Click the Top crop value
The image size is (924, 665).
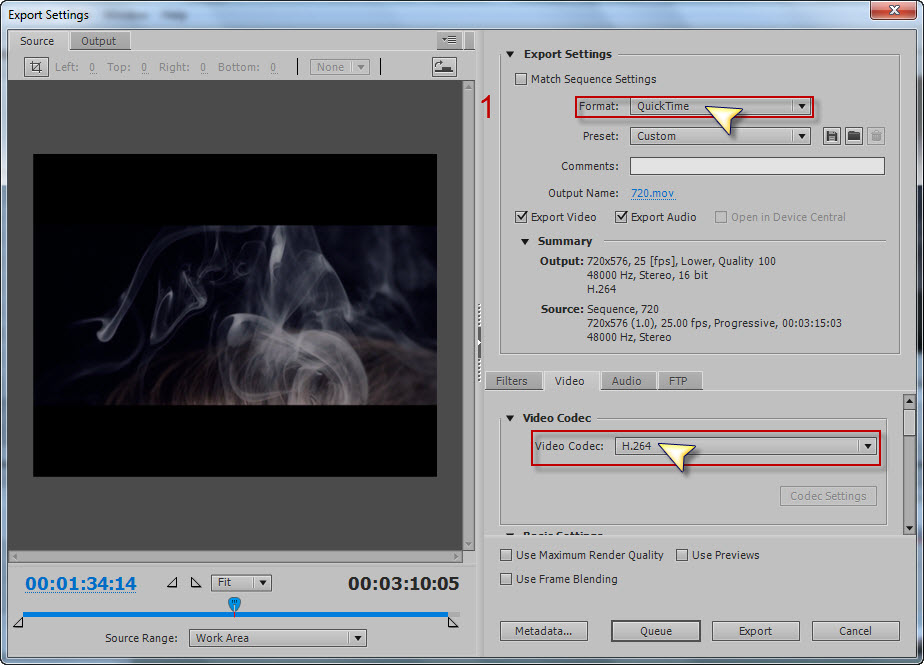(x=144, y=68)
